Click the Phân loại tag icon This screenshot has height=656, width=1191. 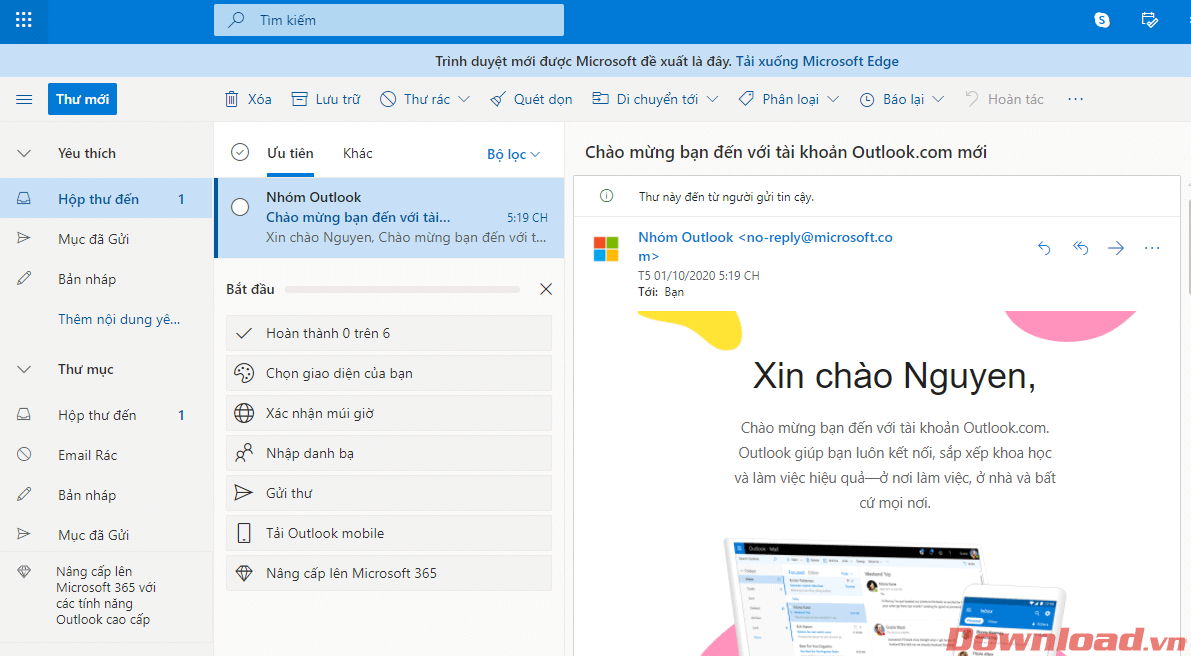click(747, 99)
